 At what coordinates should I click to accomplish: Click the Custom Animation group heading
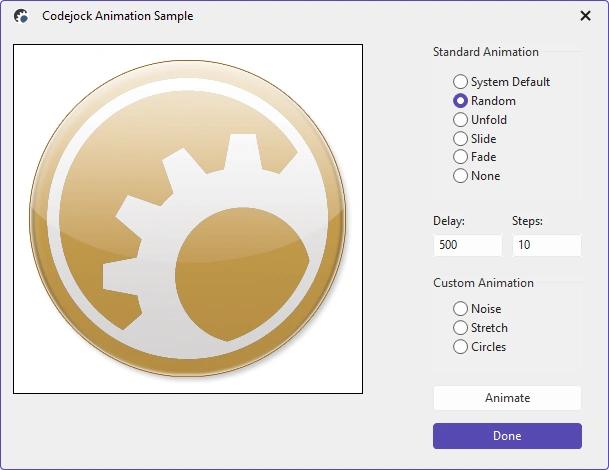click(x=483, y=283)
